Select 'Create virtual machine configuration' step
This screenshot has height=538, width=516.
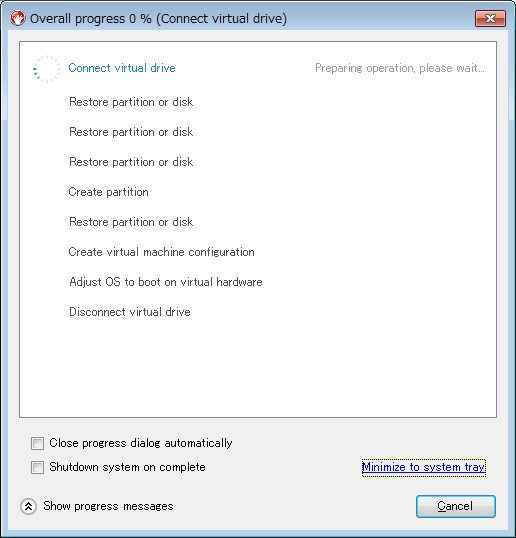tap(162, 252)
